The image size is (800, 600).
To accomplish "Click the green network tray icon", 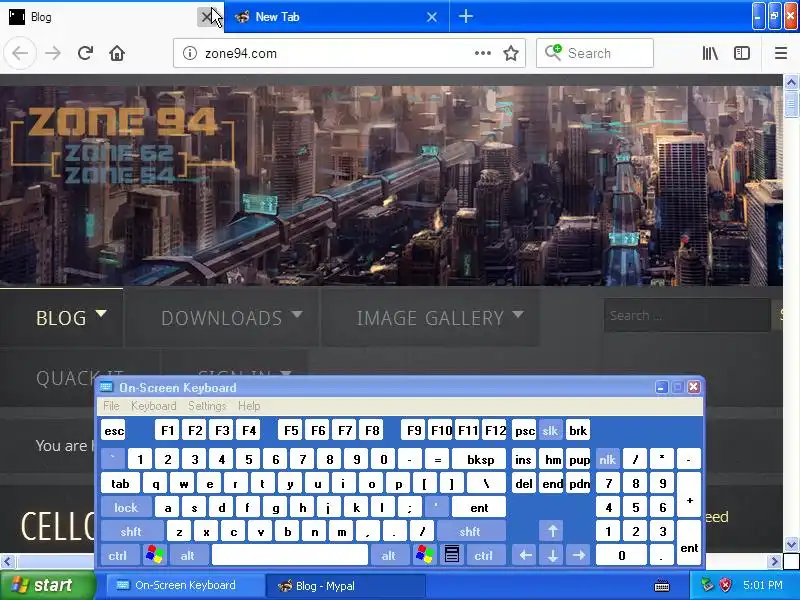I will coord(707,585).
